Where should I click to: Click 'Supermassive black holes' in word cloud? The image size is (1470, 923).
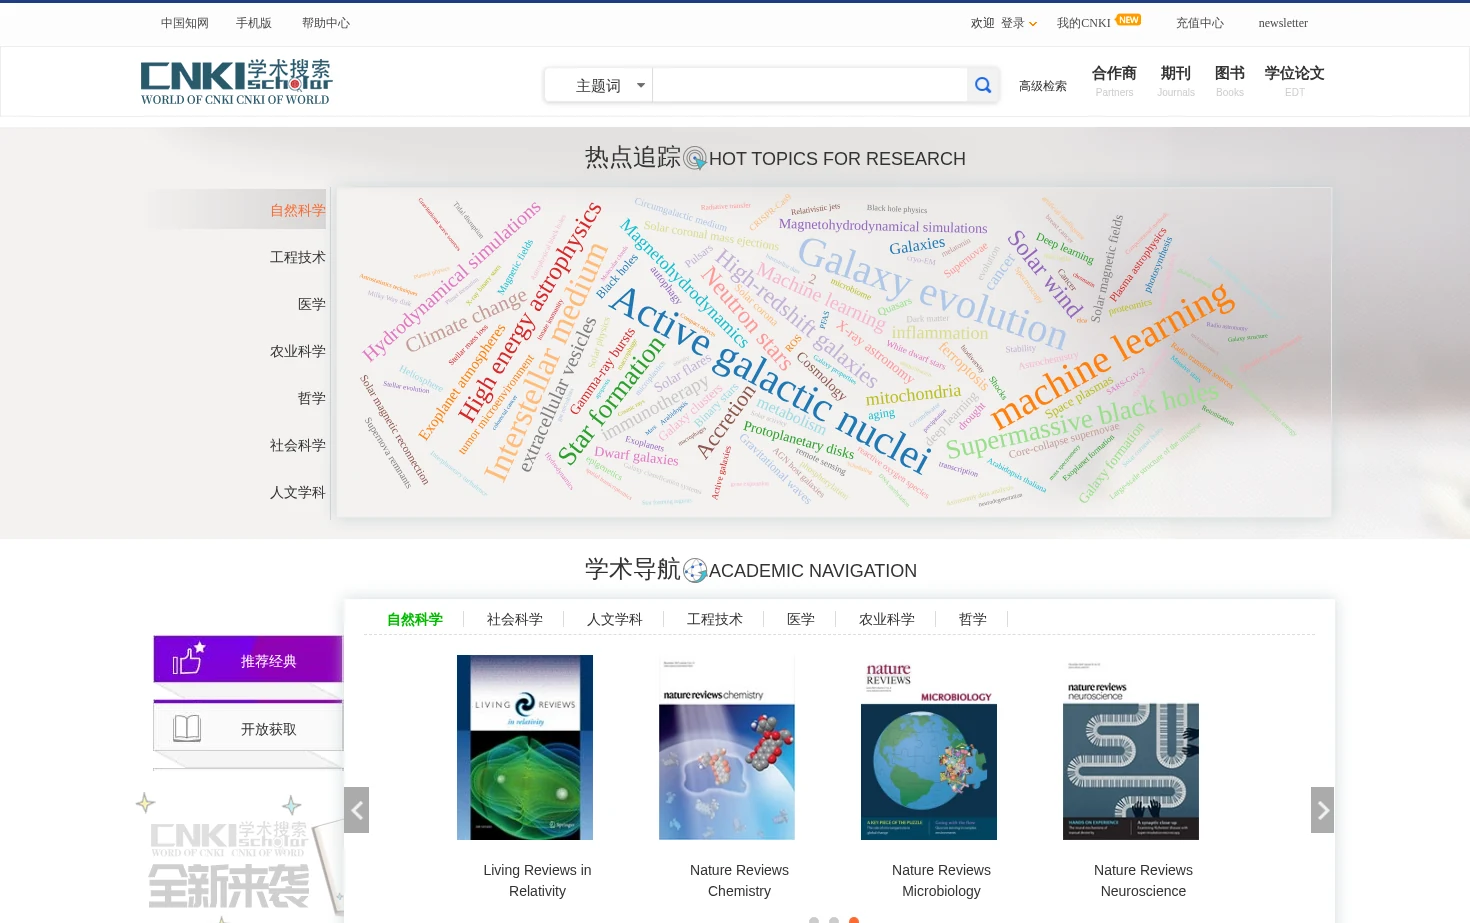click(x=1083, y=422)
